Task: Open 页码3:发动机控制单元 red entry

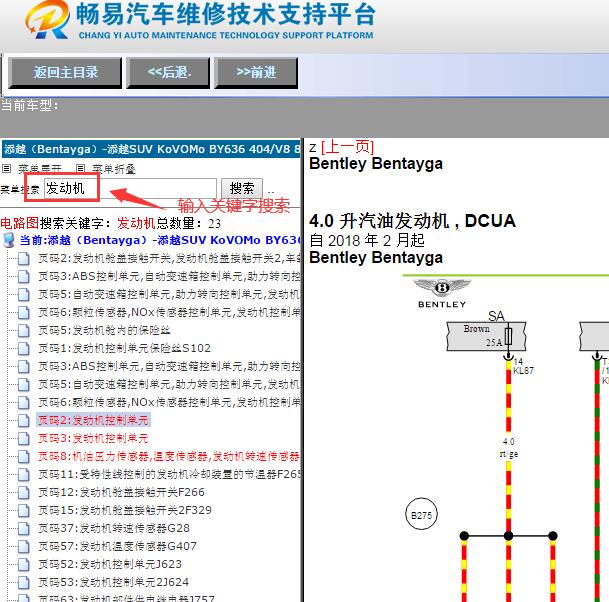Action: (x=93, y=438)
